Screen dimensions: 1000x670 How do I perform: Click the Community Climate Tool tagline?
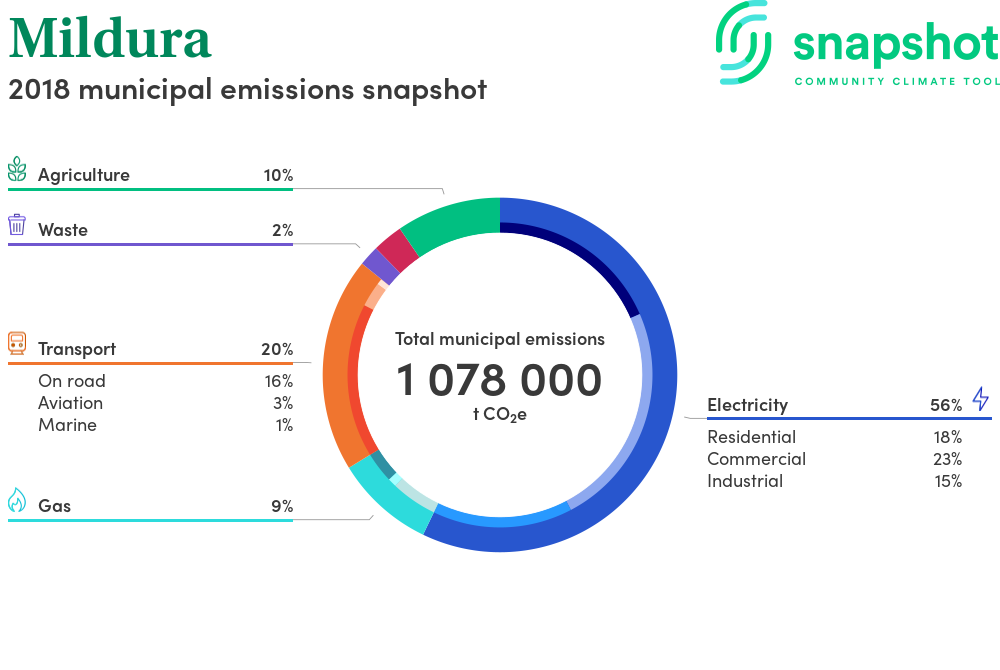(x=896, y=81)
